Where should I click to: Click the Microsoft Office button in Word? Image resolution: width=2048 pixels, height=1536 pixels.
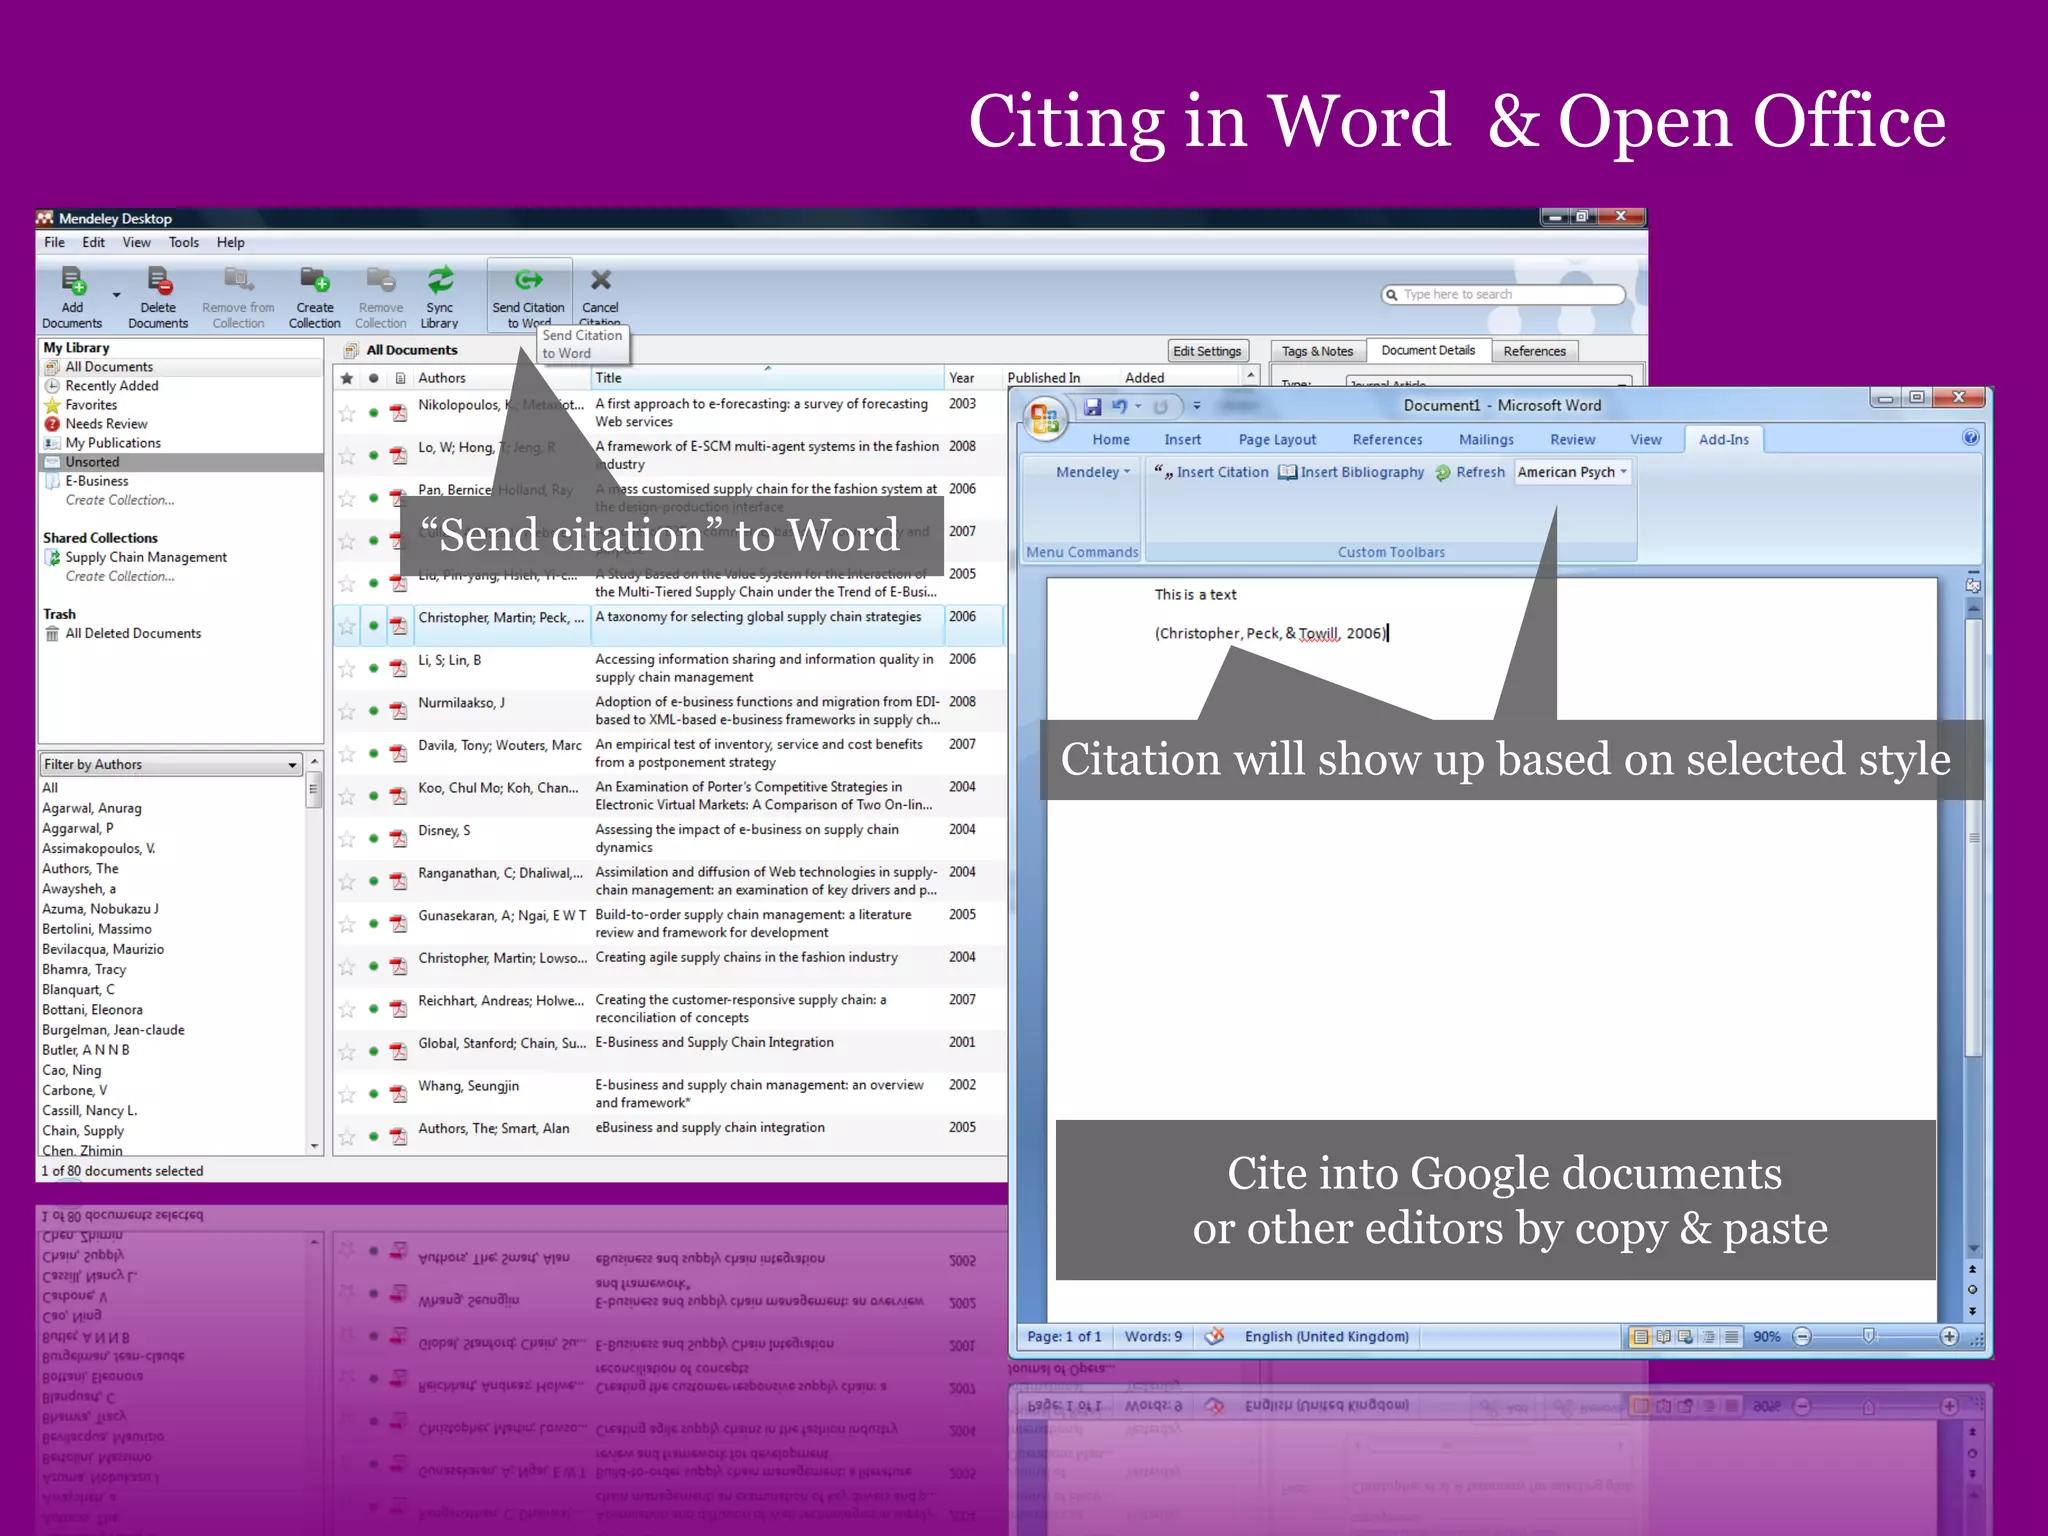coord(1045,418)
